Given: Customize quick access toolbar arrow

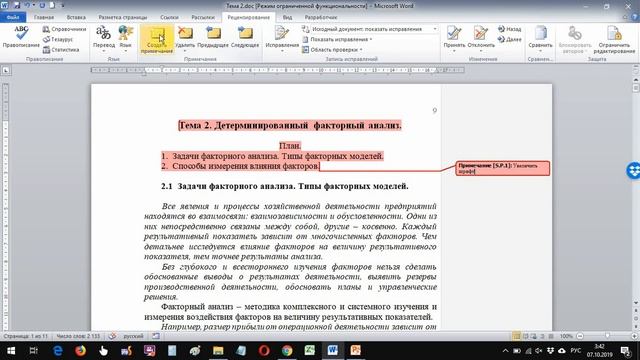Looking at the screenshot, I should (x=62, y=6).
